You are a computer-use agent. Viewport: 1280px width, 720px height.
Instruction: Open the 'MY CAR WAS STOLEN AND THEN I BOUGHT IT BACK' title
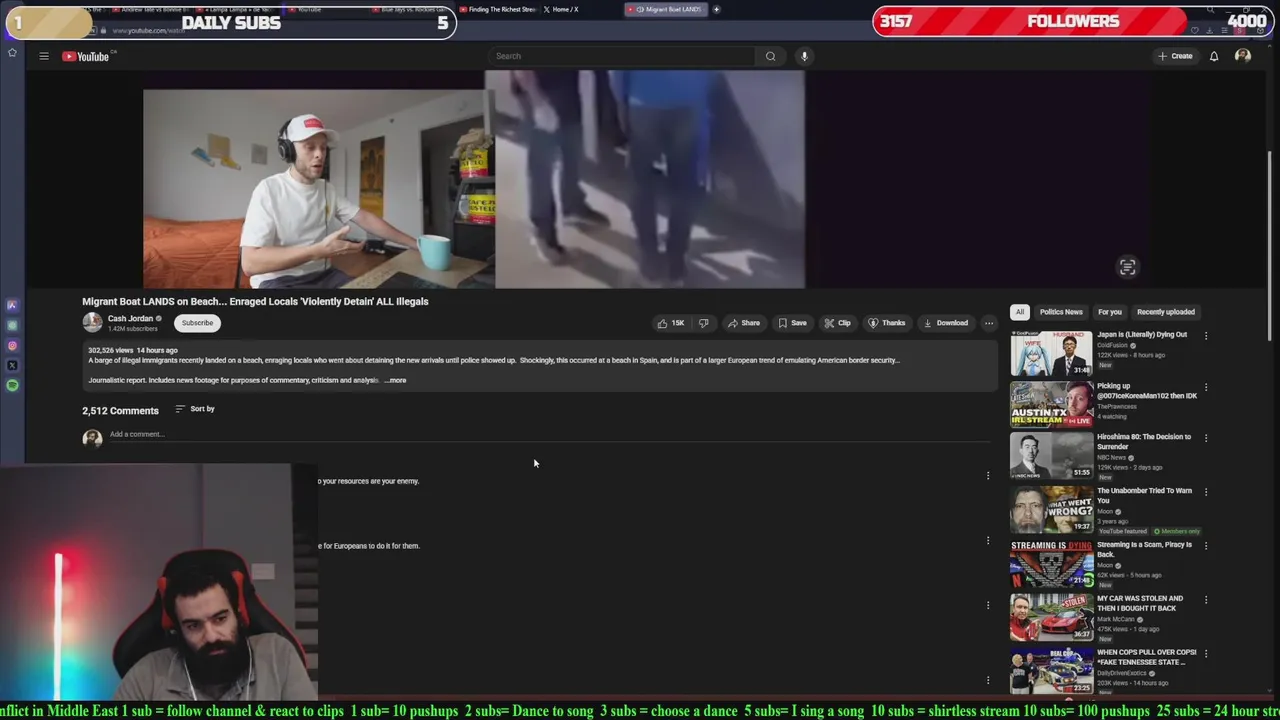pyautogui.click(x=1140, y=604)
